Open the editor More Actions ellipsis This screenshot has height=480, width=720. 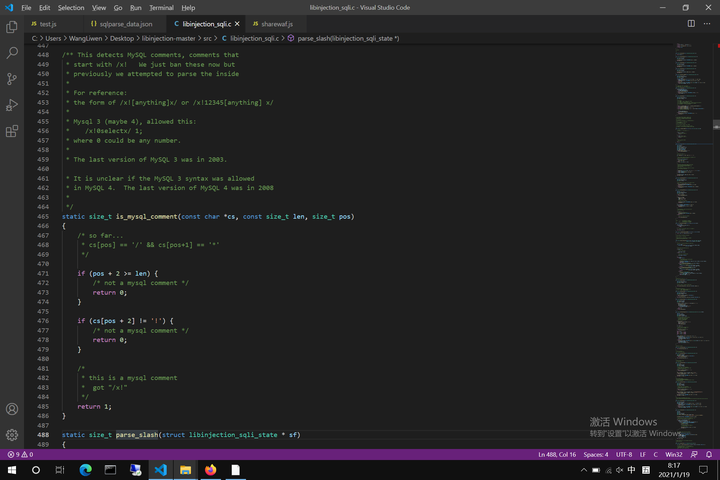point(707,23)
